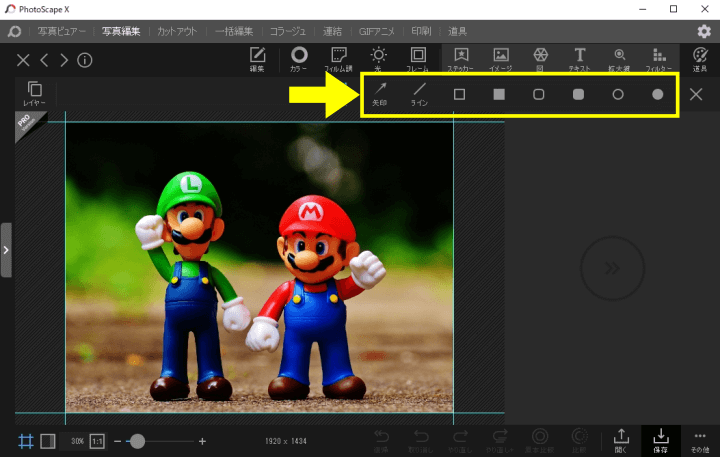Open the カラー (Color) tool
This screenshot has width=720, height=457.
299,59
